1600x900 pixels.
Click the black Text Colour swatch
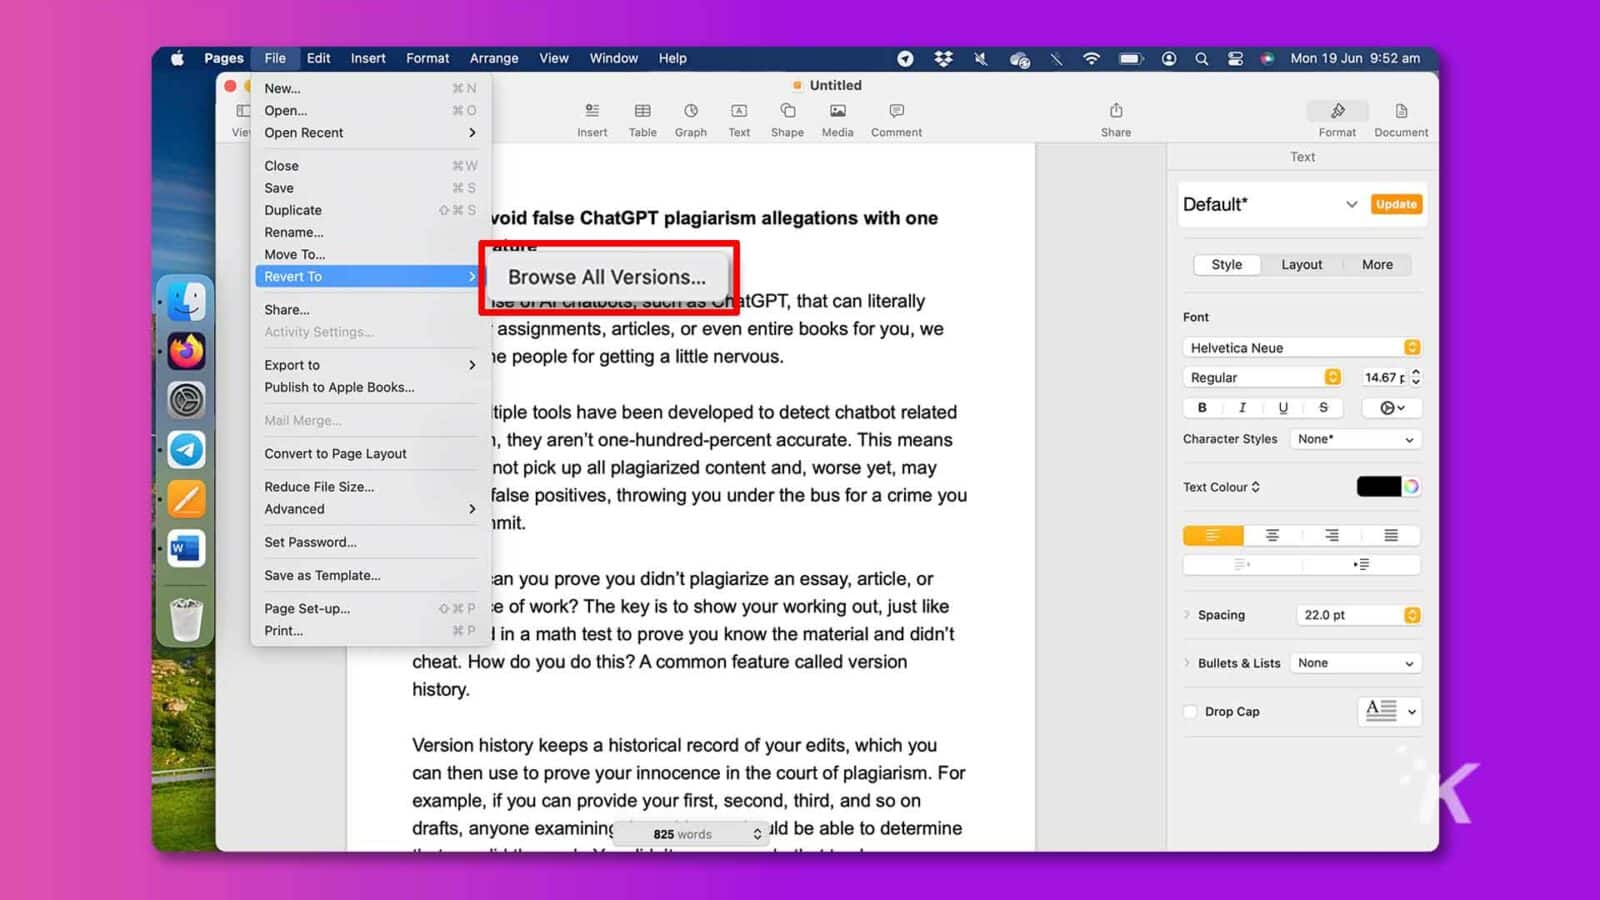pos(1378,487)
